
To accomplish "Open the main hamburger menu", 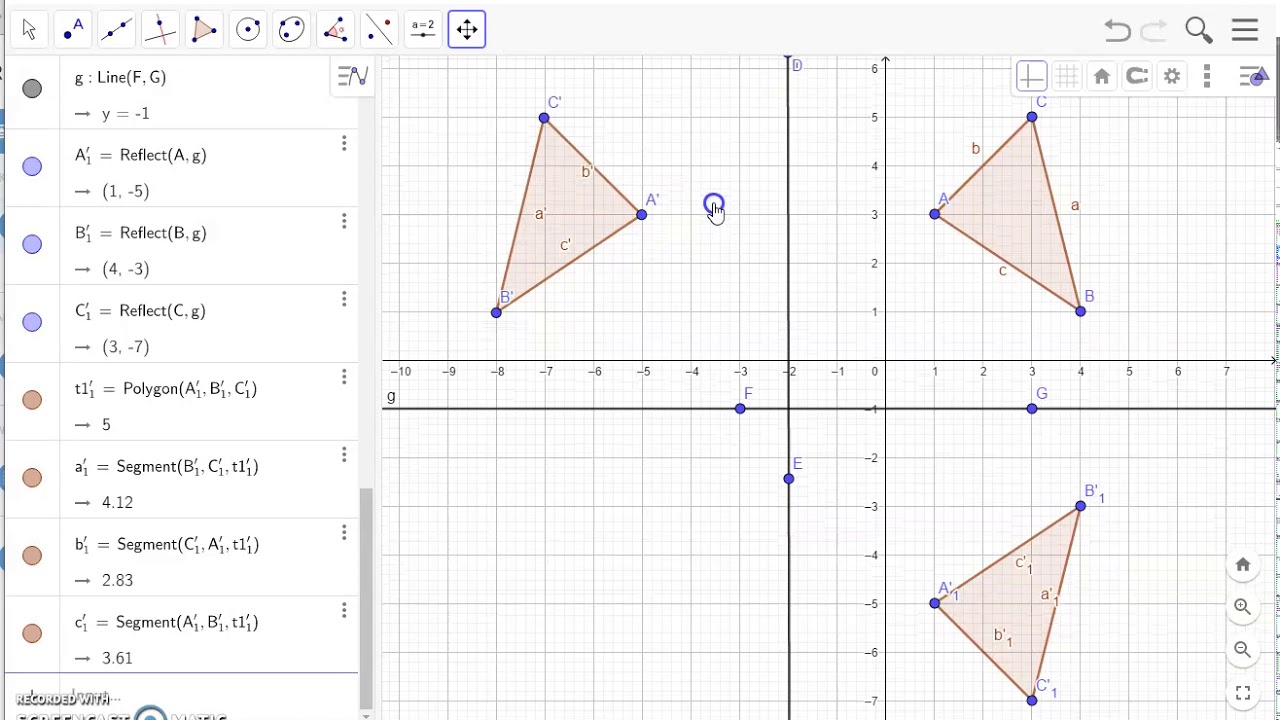I will pos(1245,30).
